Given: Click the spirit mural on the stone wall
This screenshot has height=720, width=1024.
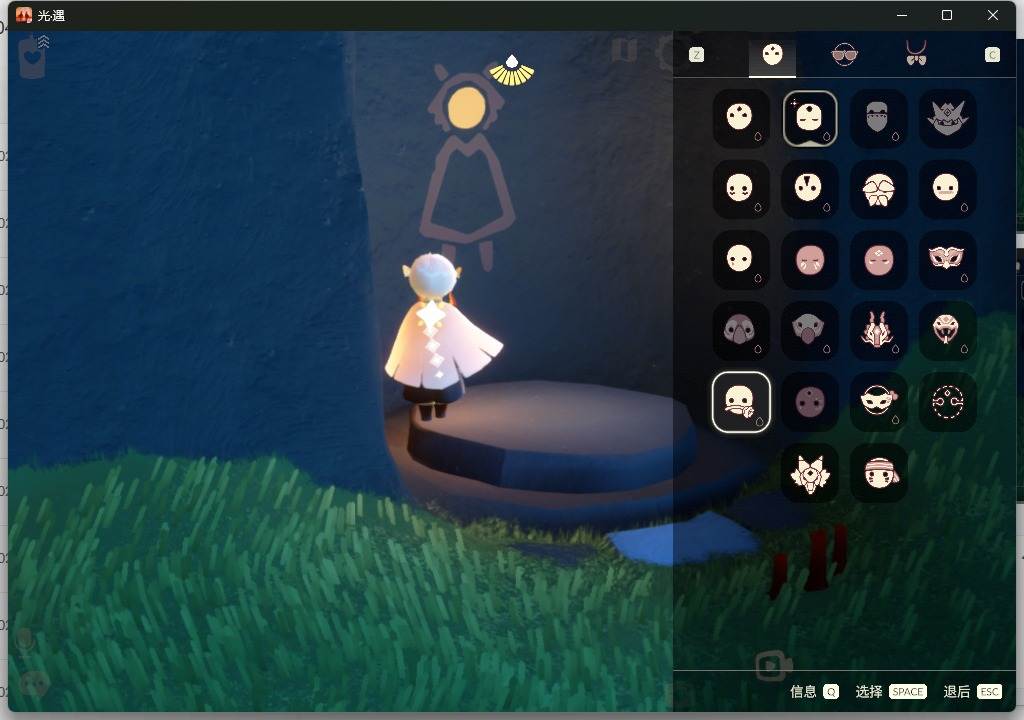Looking at the screenshot, I should point(468,168).
